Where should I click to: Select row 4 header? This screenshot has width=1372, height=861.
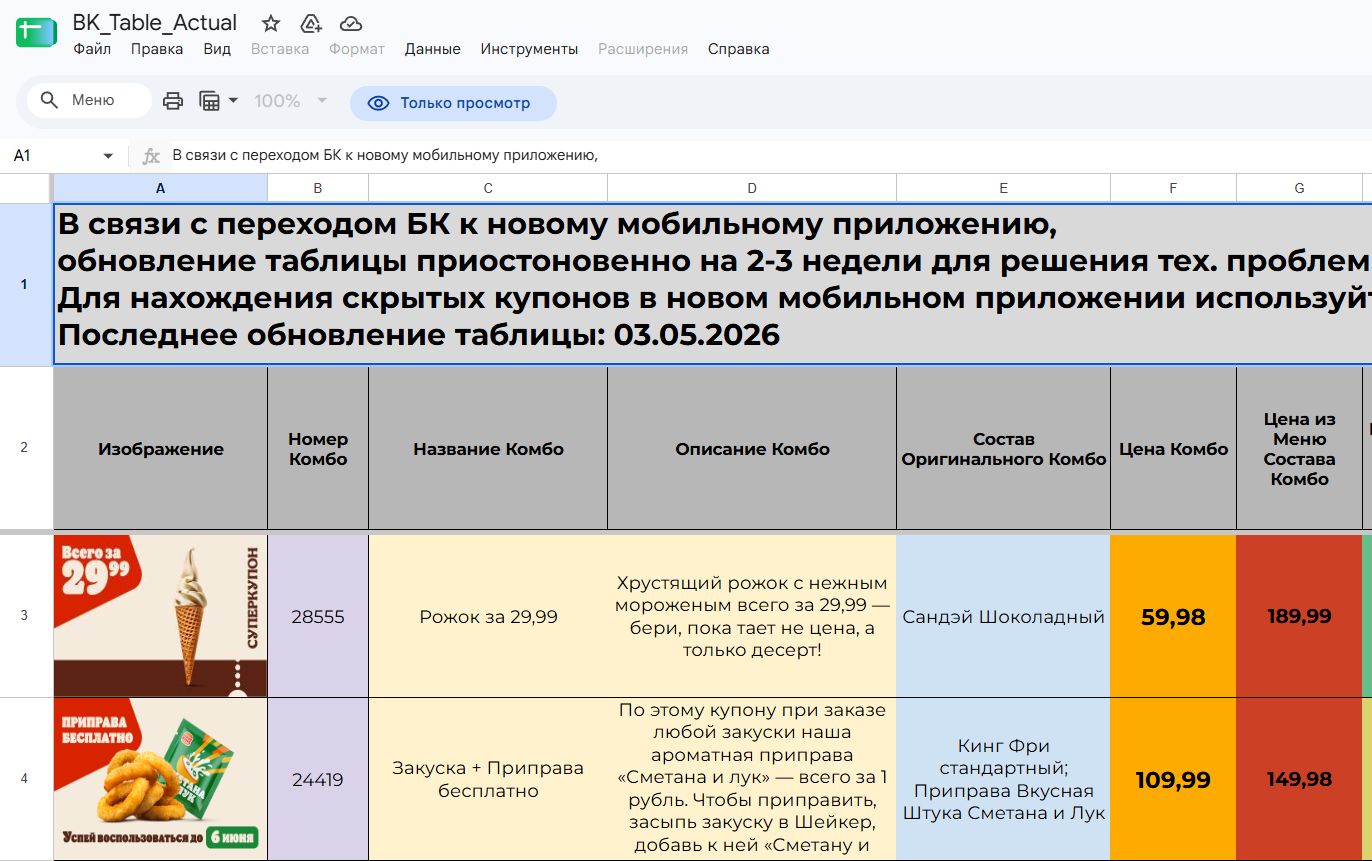(25, 779)
